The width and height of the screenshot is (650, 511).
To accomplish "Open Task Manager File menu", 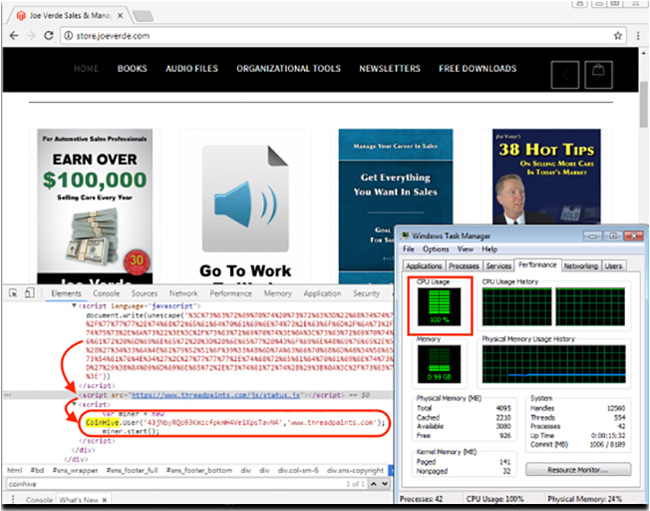I will pos(409,249).
